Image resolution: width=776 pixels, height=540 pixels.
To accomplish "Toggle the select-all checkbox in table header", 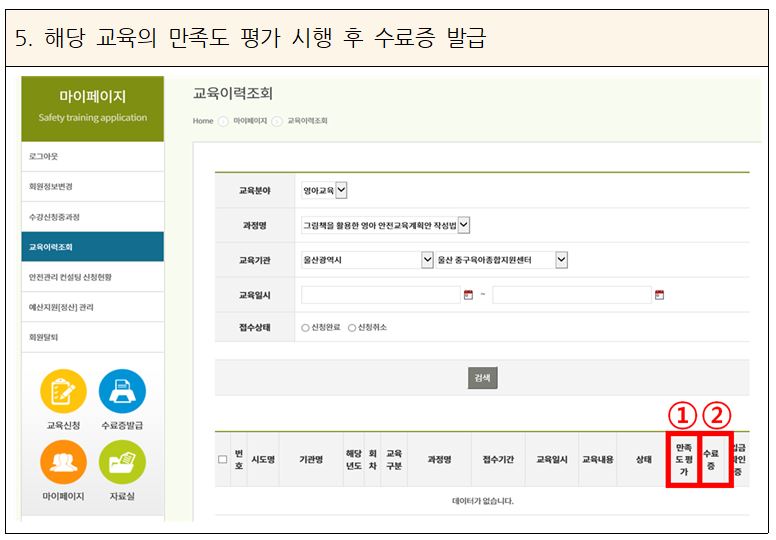I will (222, 459).
